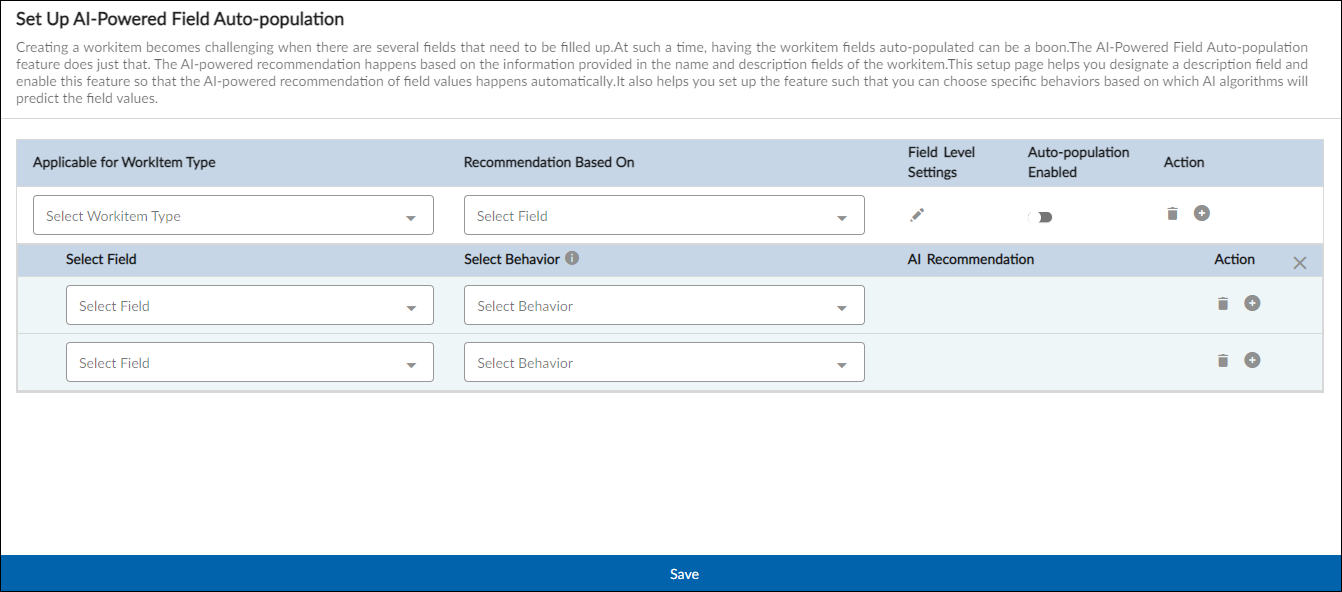Viewport: 1342px width, 592px height.
Task: Click the Select Behavior info icon
Action: click(x=572, y=258)
